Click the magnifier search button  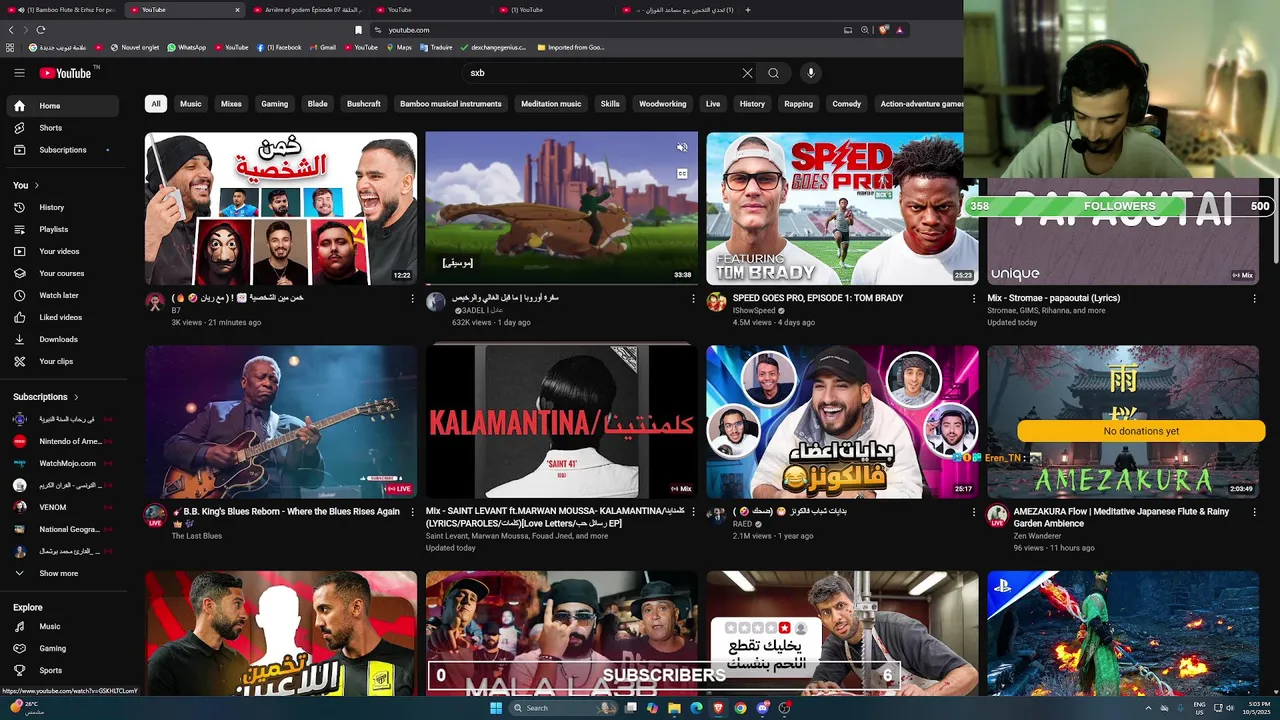tap(773, 73)
